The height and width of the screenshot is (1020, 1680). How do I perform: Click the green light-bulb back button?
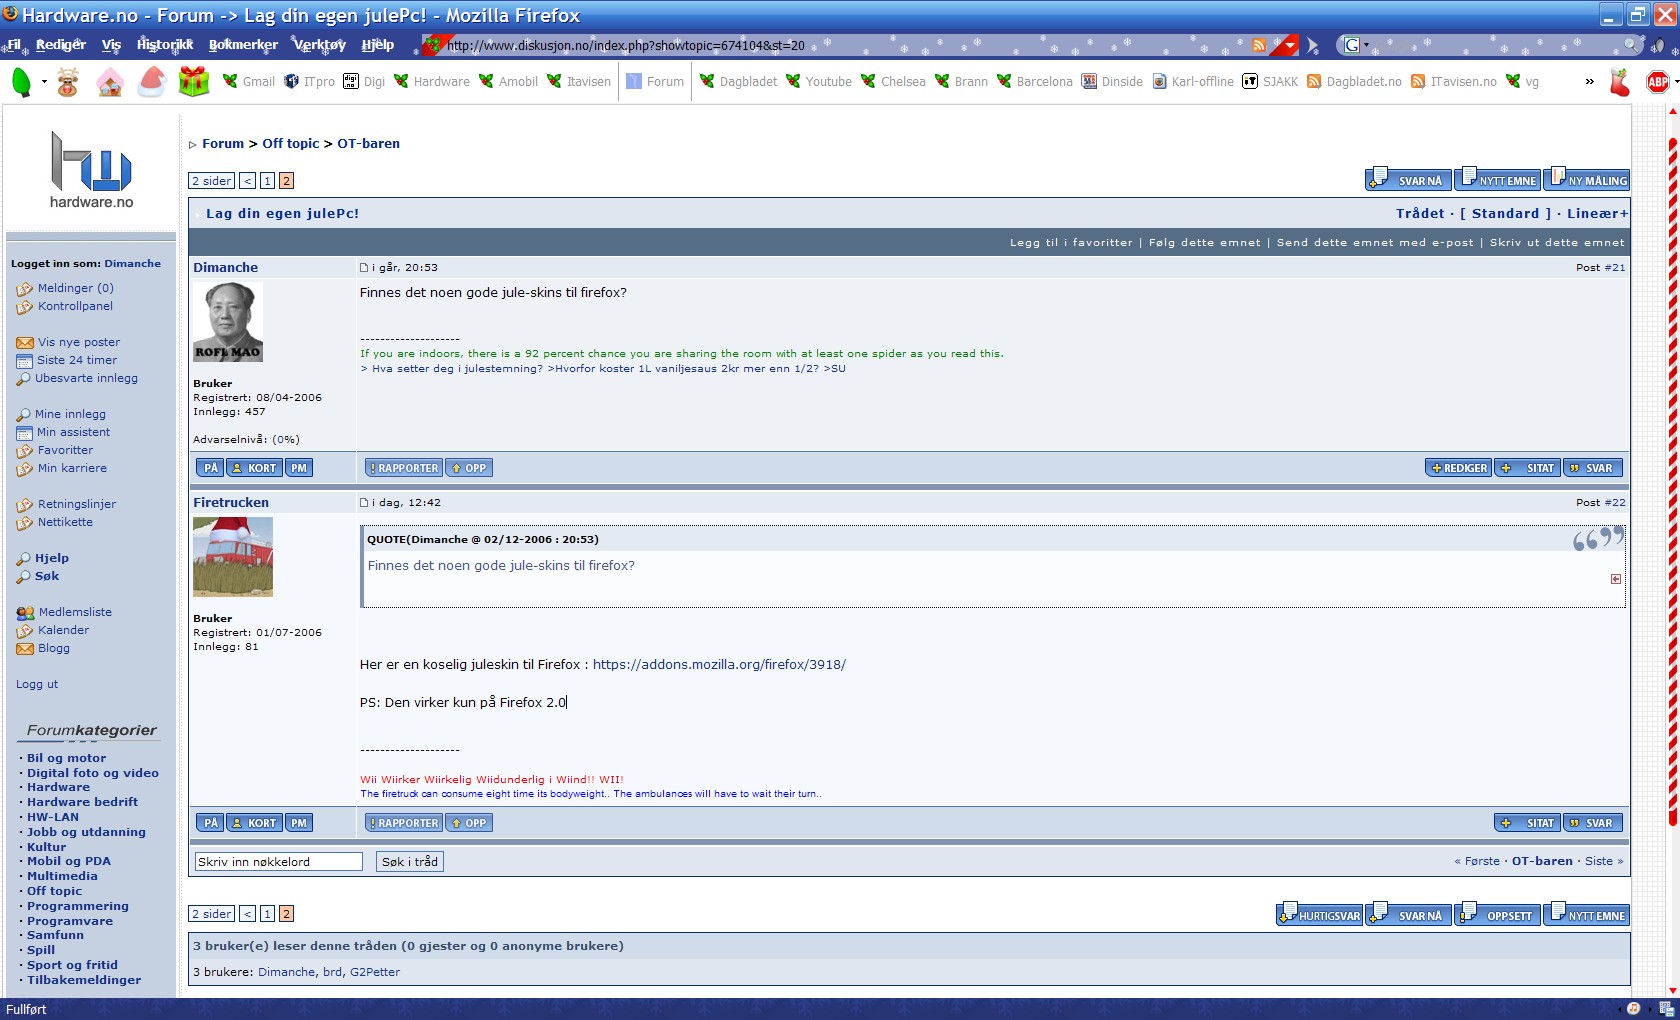pyautogui.click(x=20, y=82)
